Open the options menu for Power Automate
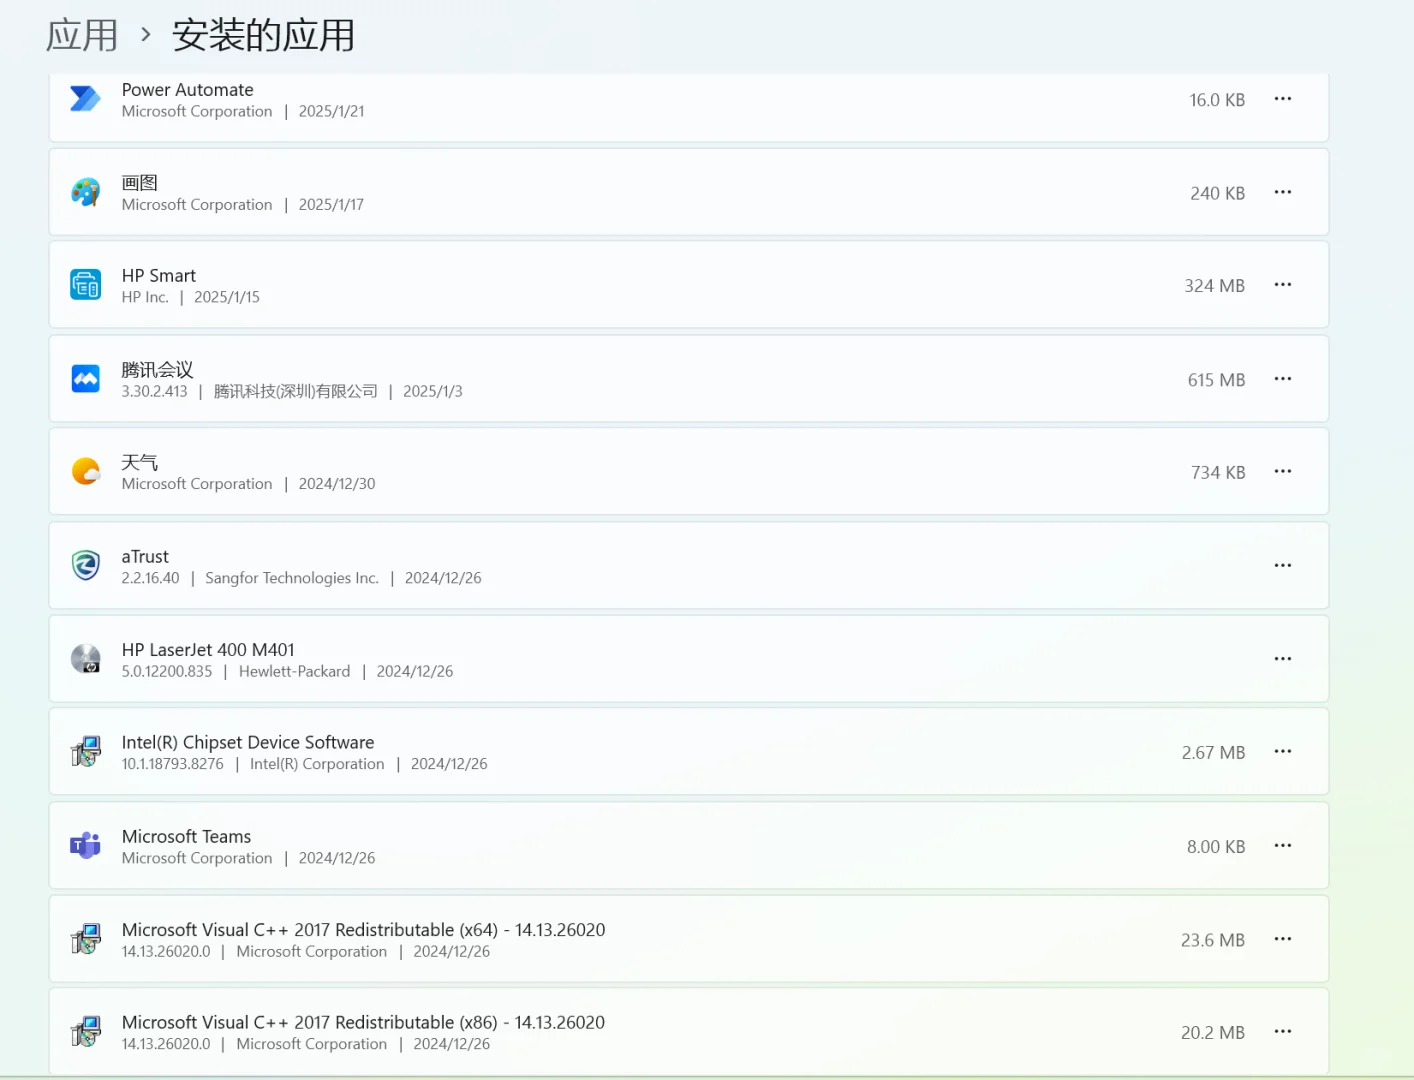The height and width of the screenshot is (1080, 1414). 1282,98
